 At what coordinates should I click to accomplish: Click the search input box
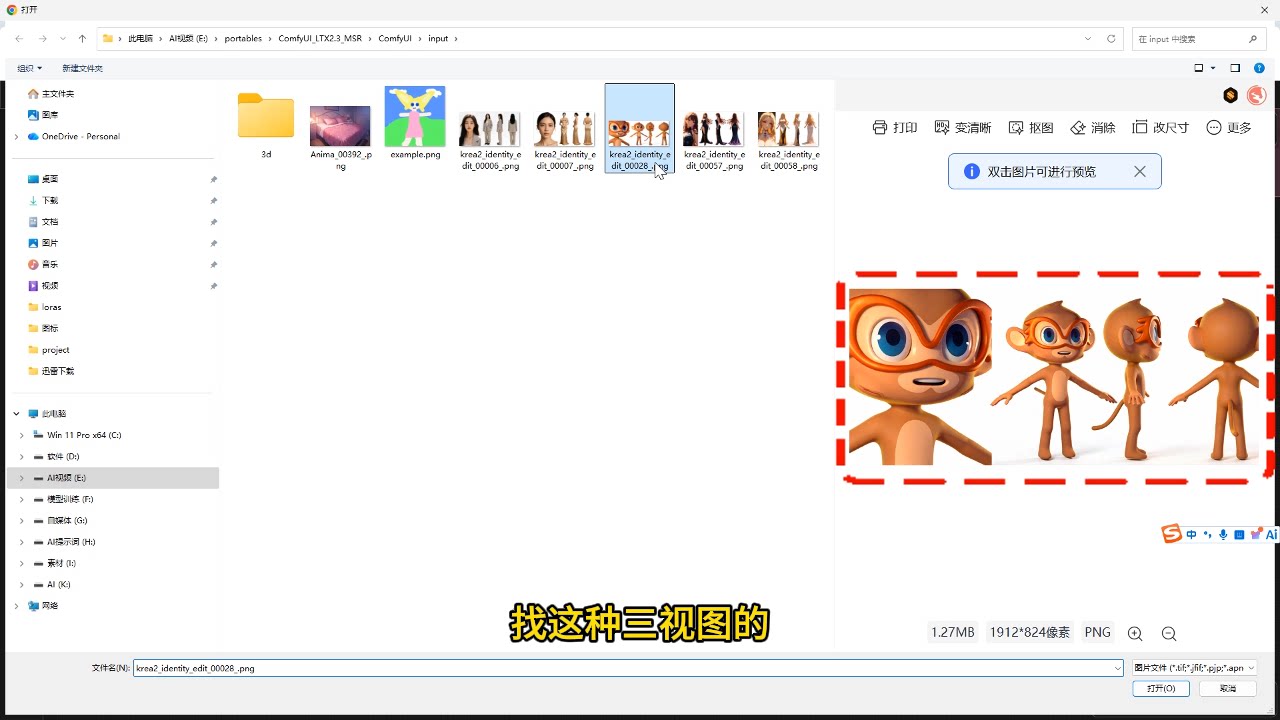coord(1198,39)
